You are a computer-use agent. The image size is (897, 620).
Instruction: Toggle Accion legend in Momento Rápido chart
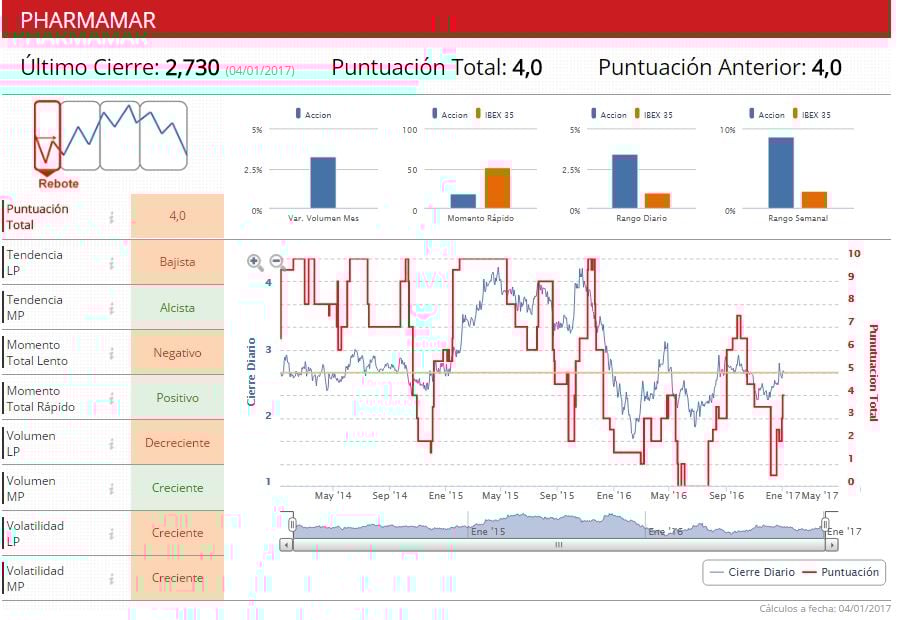tap(450, 114)
